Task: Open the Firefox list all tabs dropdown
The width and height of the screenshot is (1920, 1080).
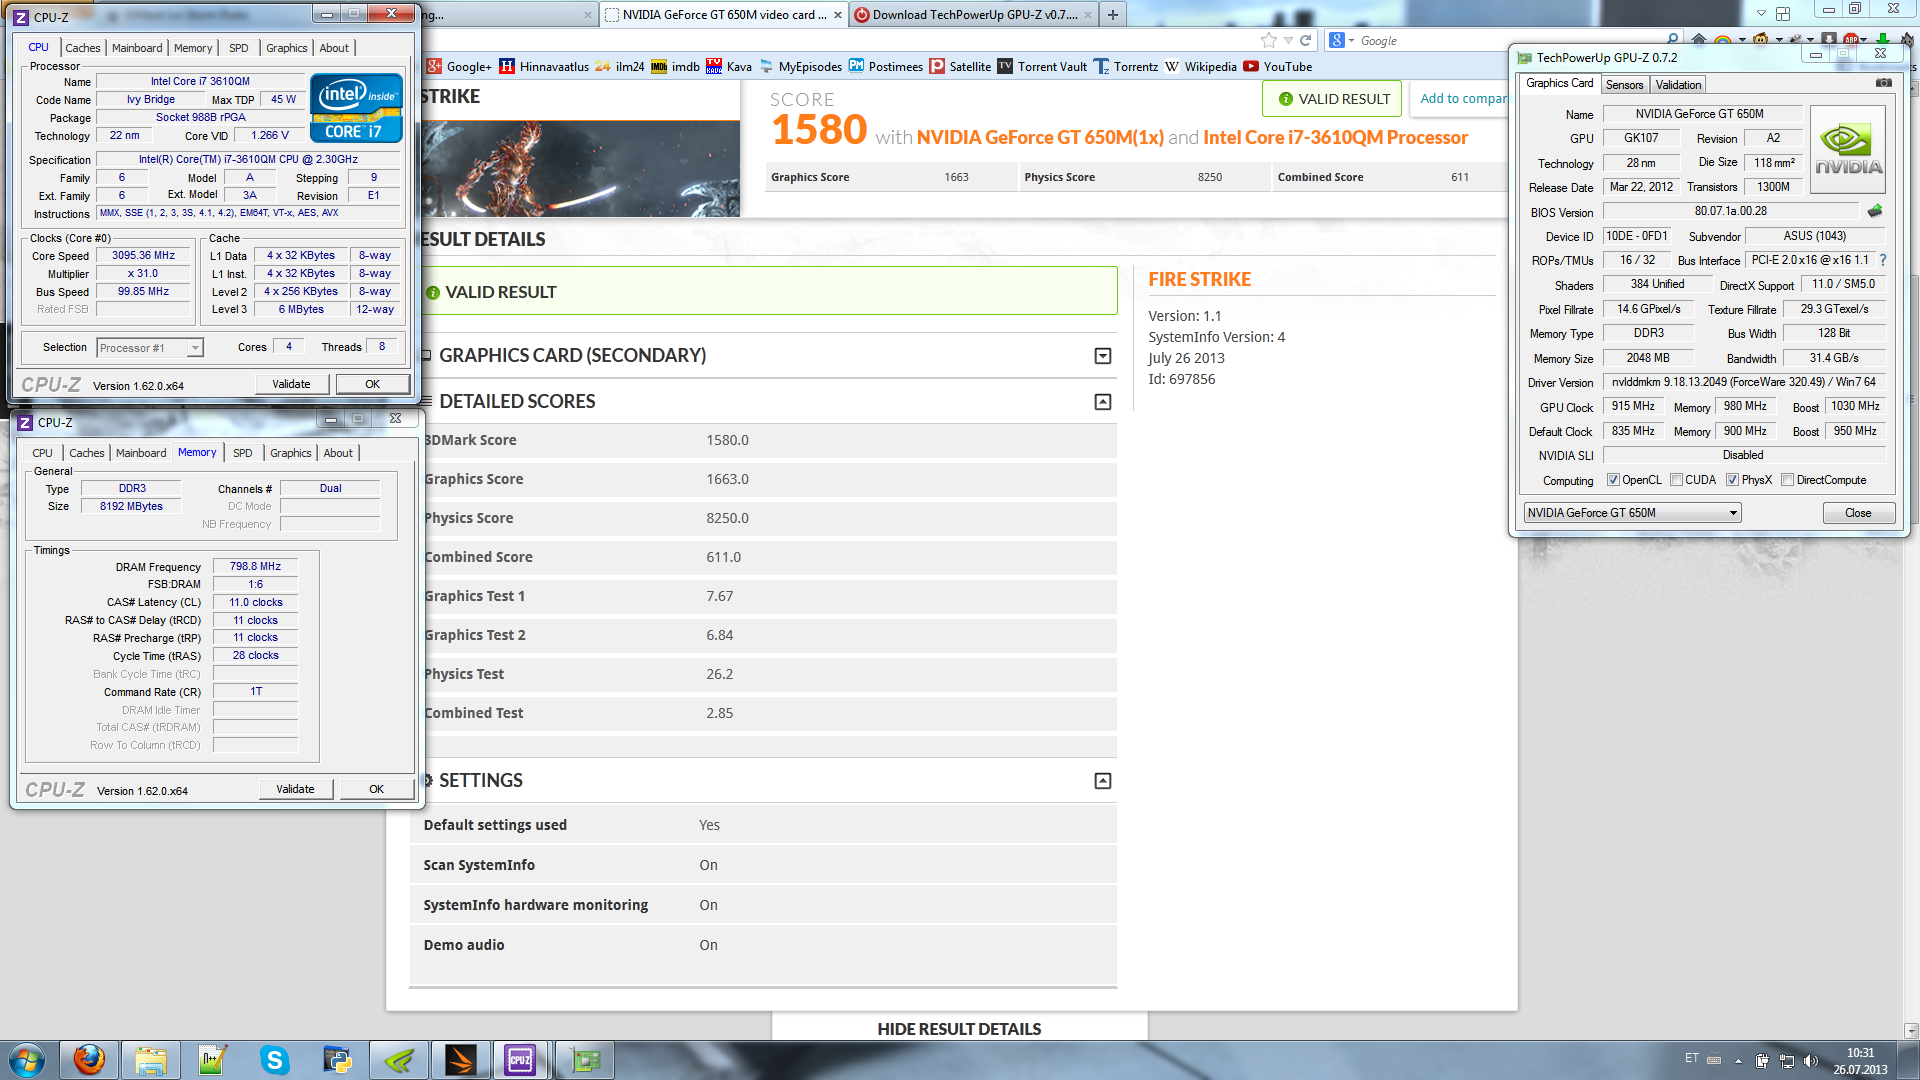Action: point(1761,13)
